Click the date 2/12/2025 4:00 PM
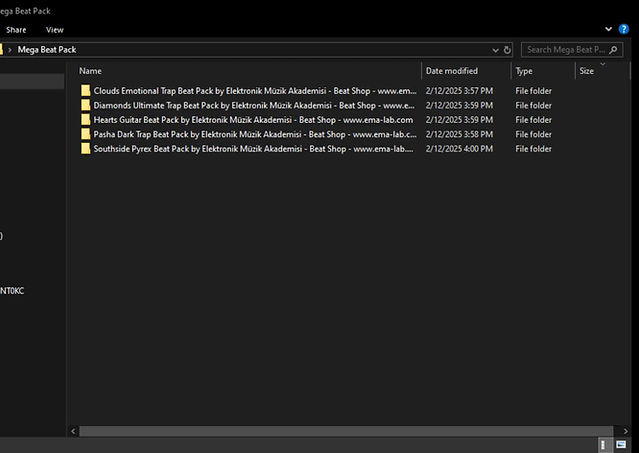 click(459, 149)
